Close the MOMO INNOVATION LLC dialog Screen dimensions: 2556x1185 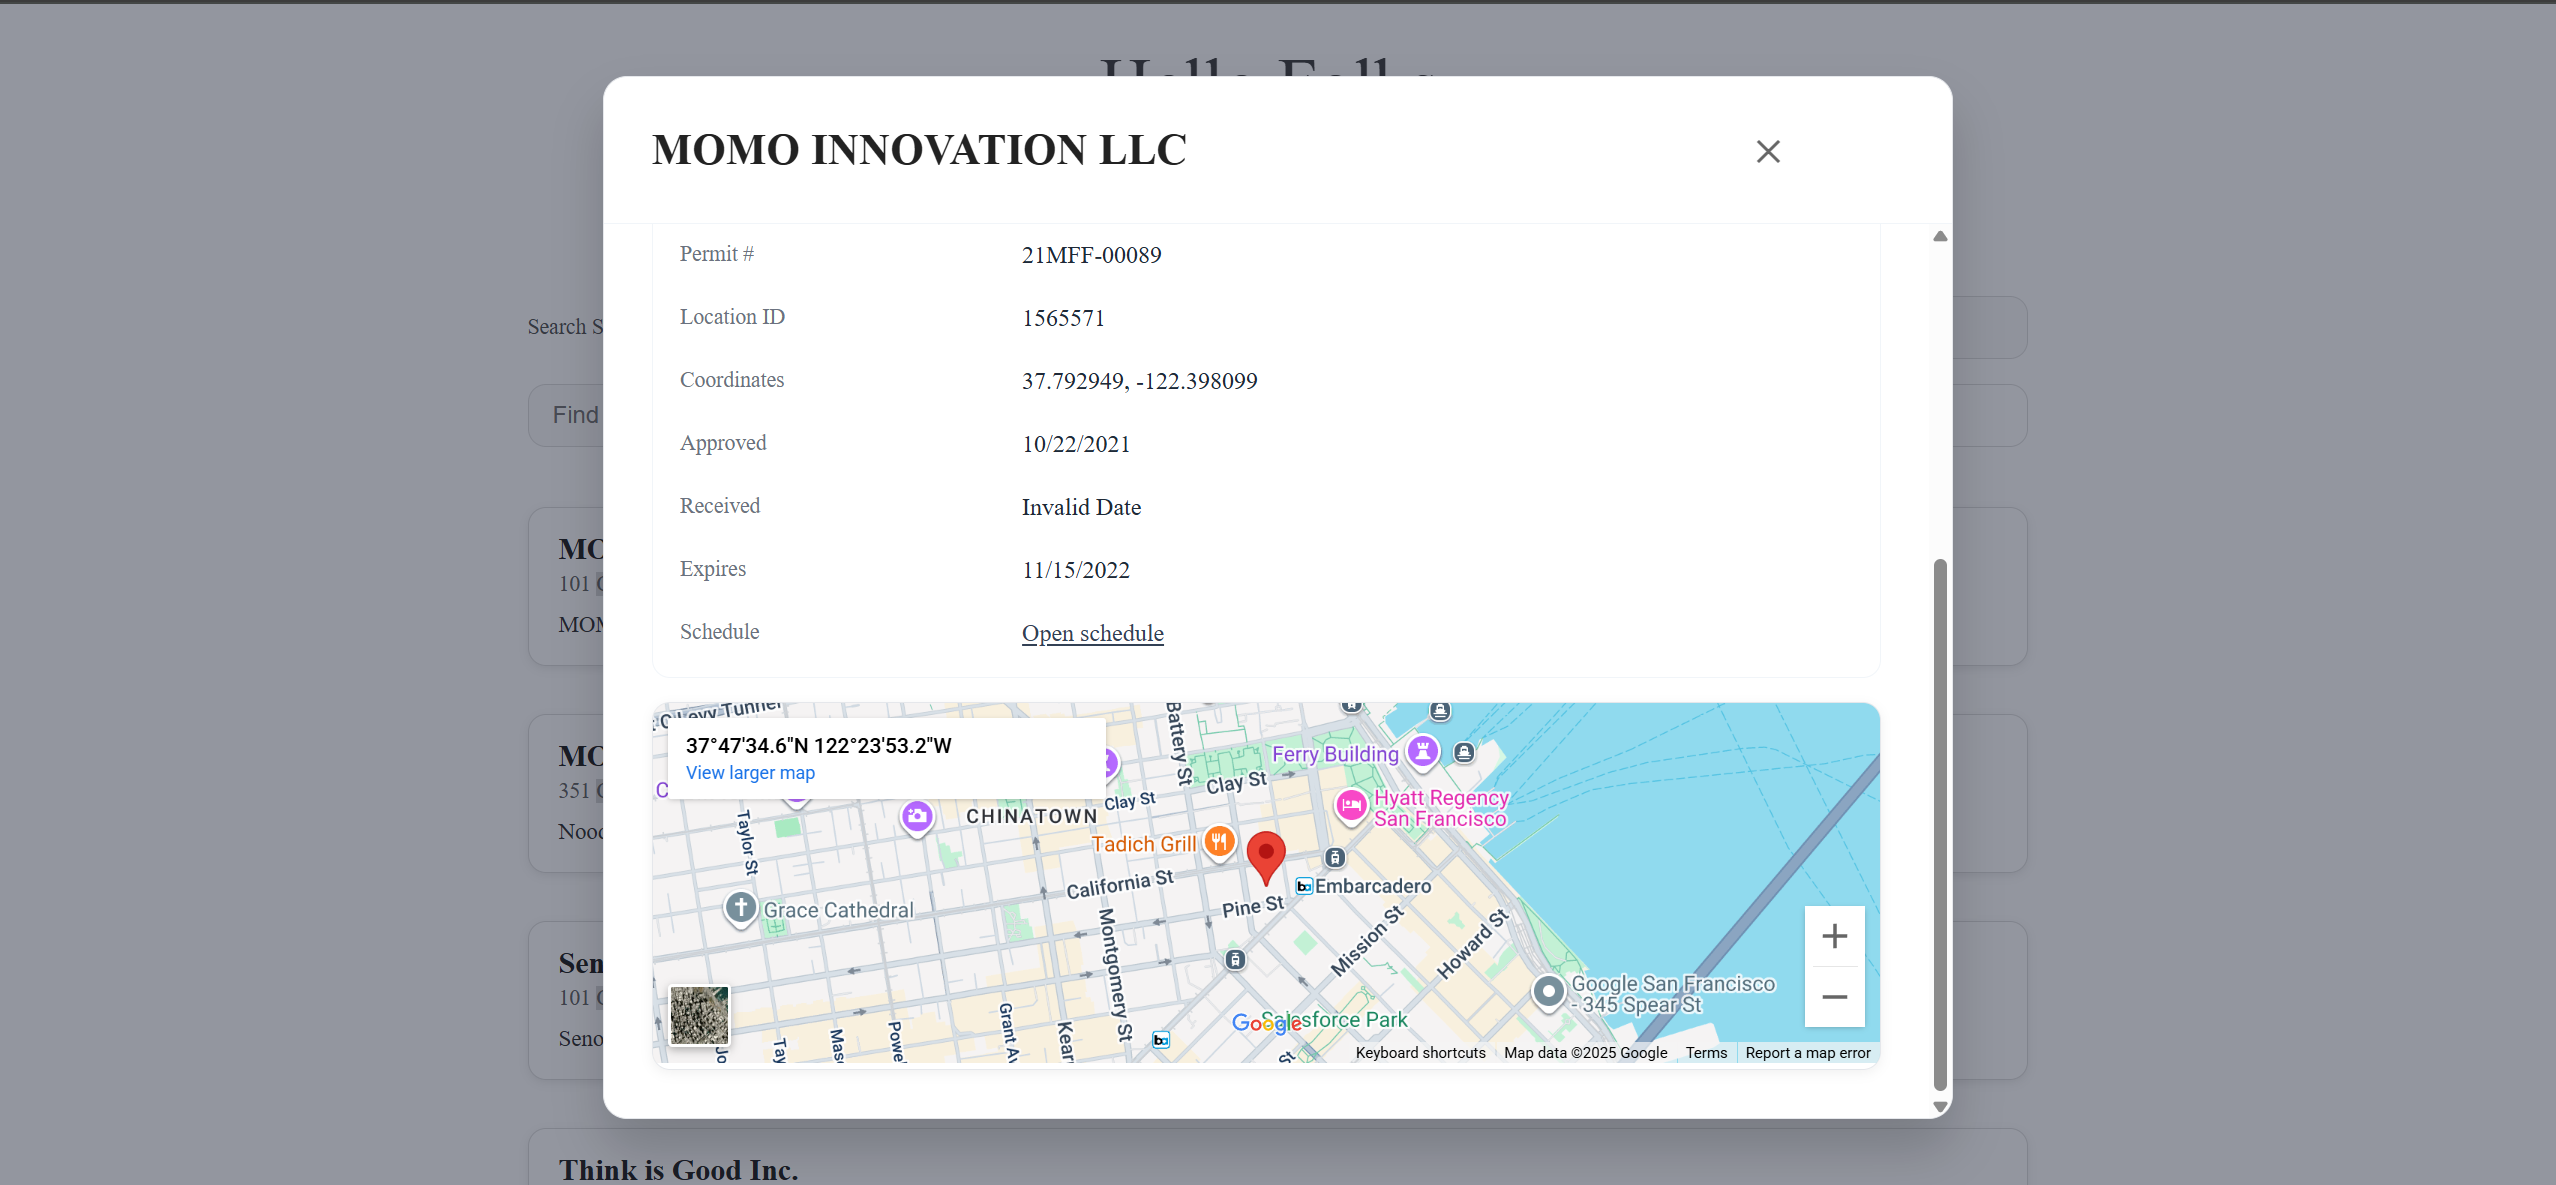pyautogui.click(x=1766, y=151)
